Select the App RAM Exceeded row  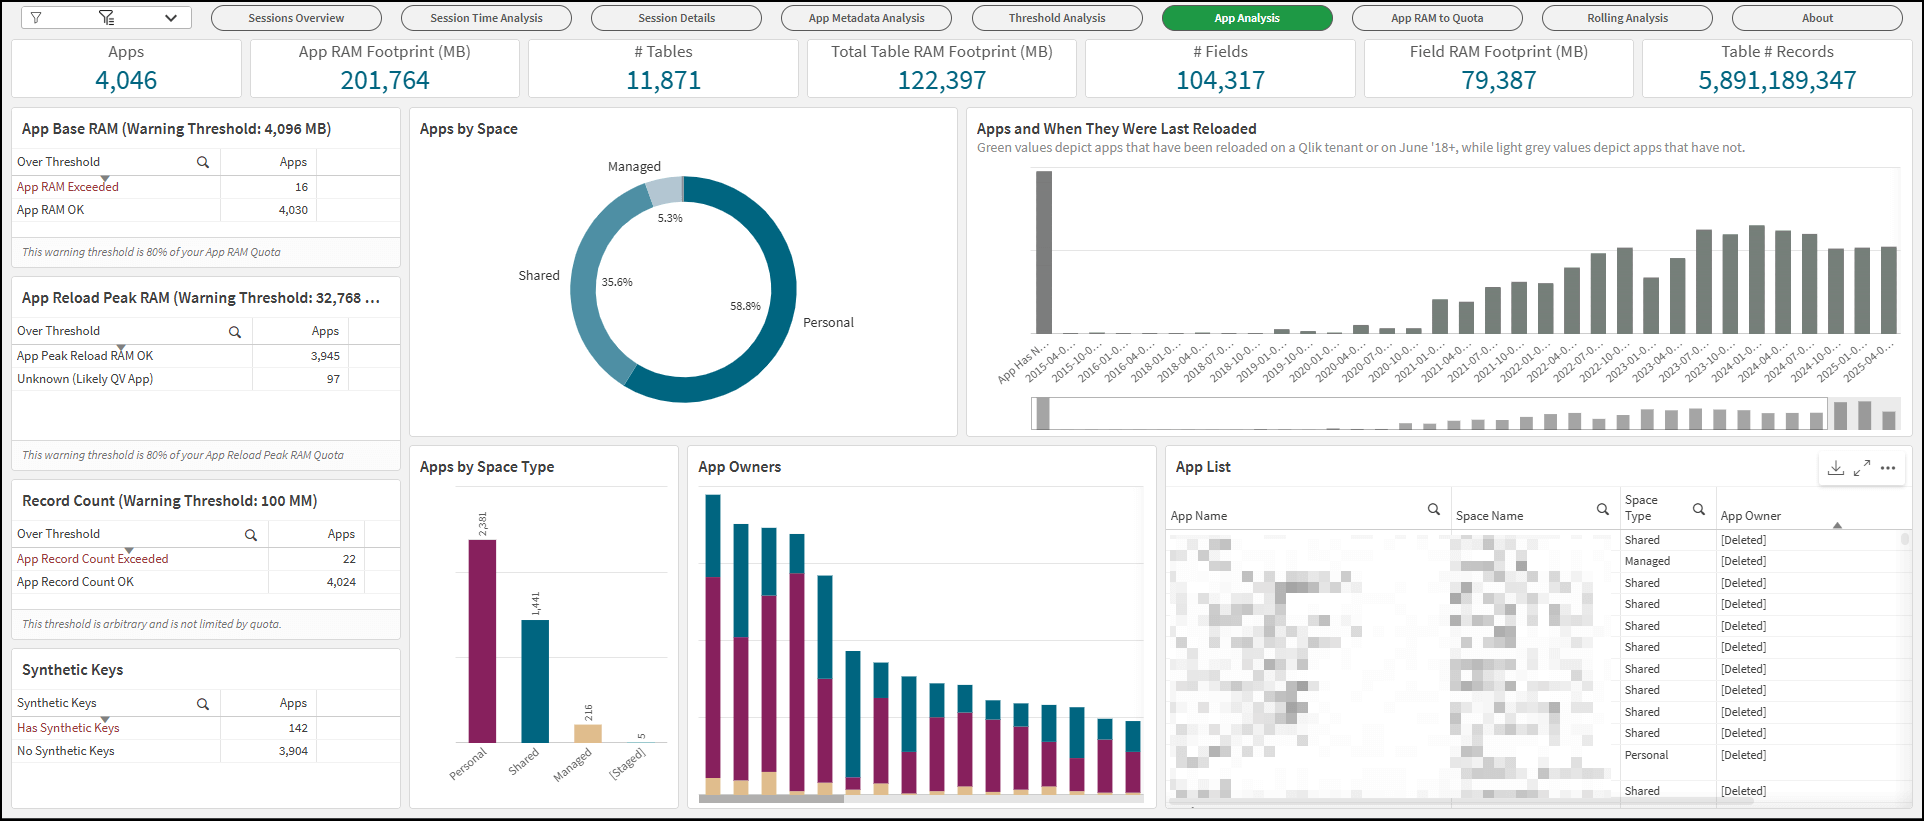pyautogui.click(x=68, y=187)
